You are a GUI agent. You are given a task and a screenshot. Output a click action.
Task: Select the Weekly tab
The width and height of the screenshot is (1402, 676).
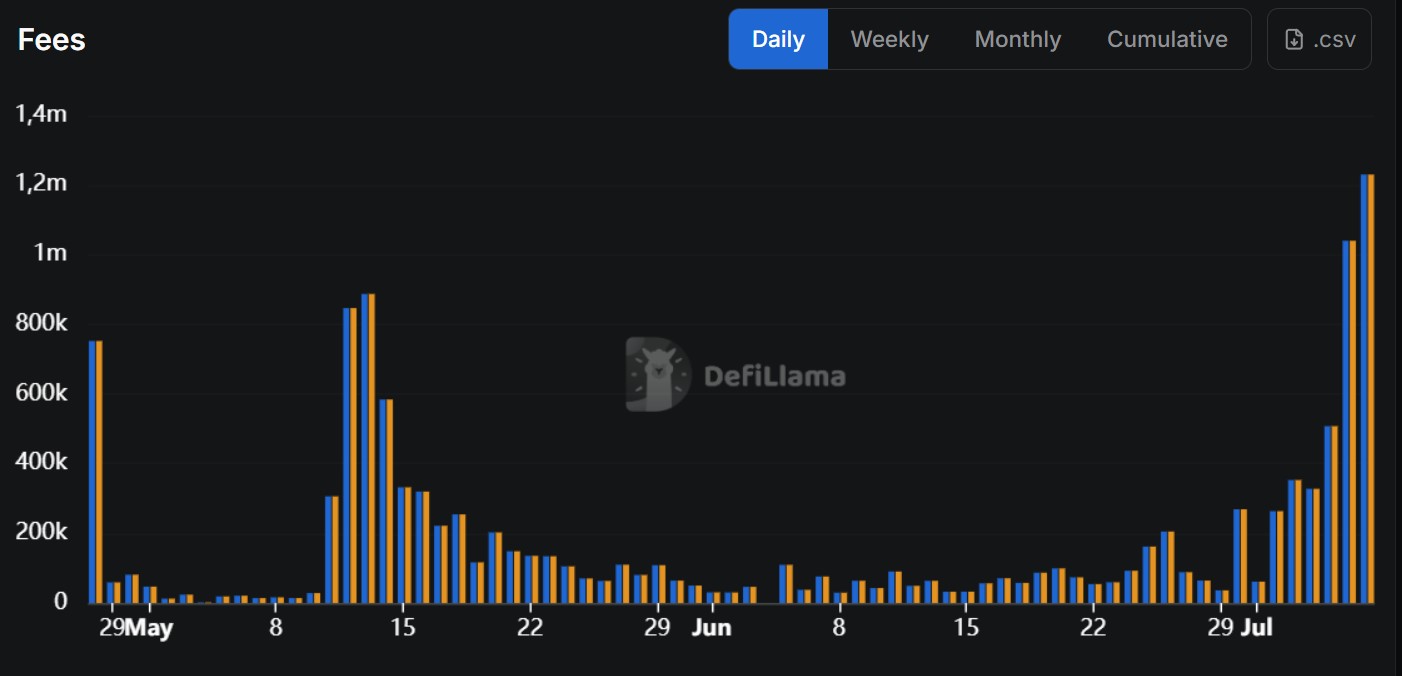point(889,40)
